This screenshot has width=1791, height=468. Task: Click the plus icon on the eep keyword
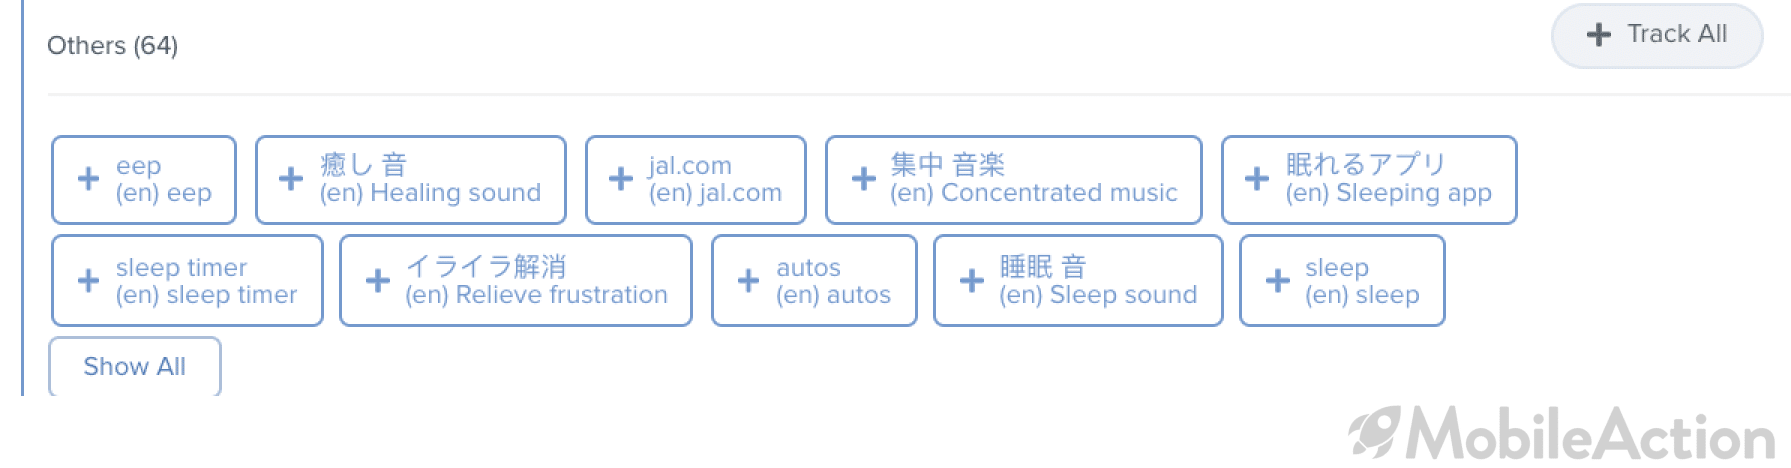click(x=88, y=179)
